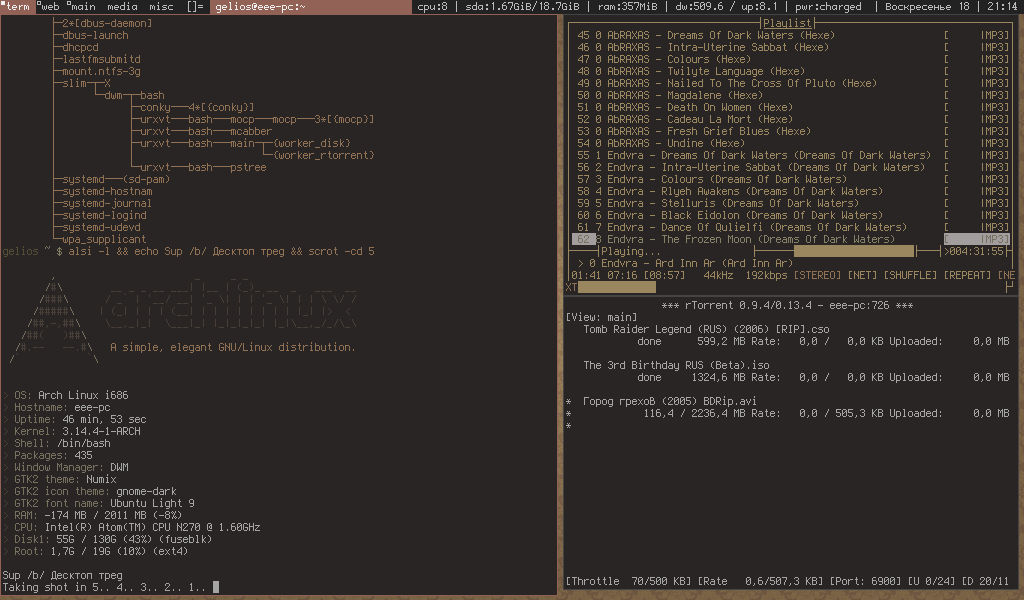1024x600 pixels.
Task: Select track 47 Colours (Hexe)
Action: click(793, 59)
